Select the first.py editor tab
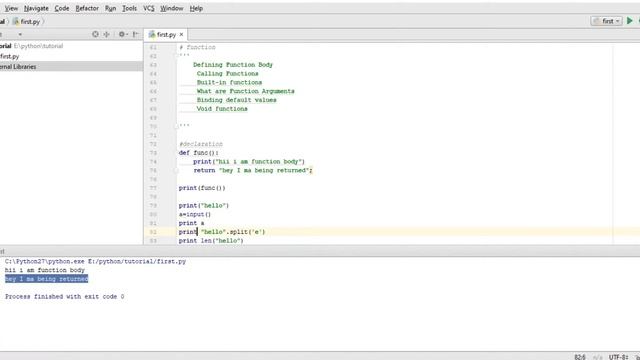 tap(166, 35)
